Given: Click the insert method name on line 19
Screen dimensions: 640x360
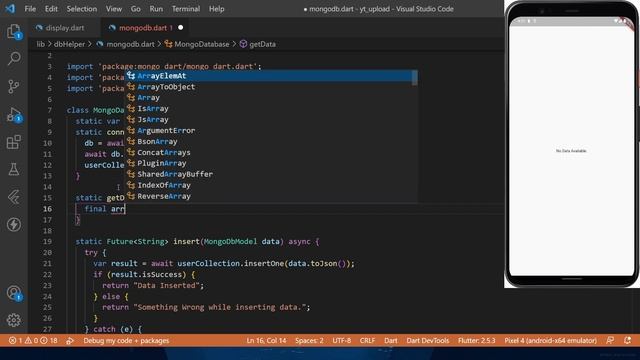Looking at the screenshot, I should 186,242.
